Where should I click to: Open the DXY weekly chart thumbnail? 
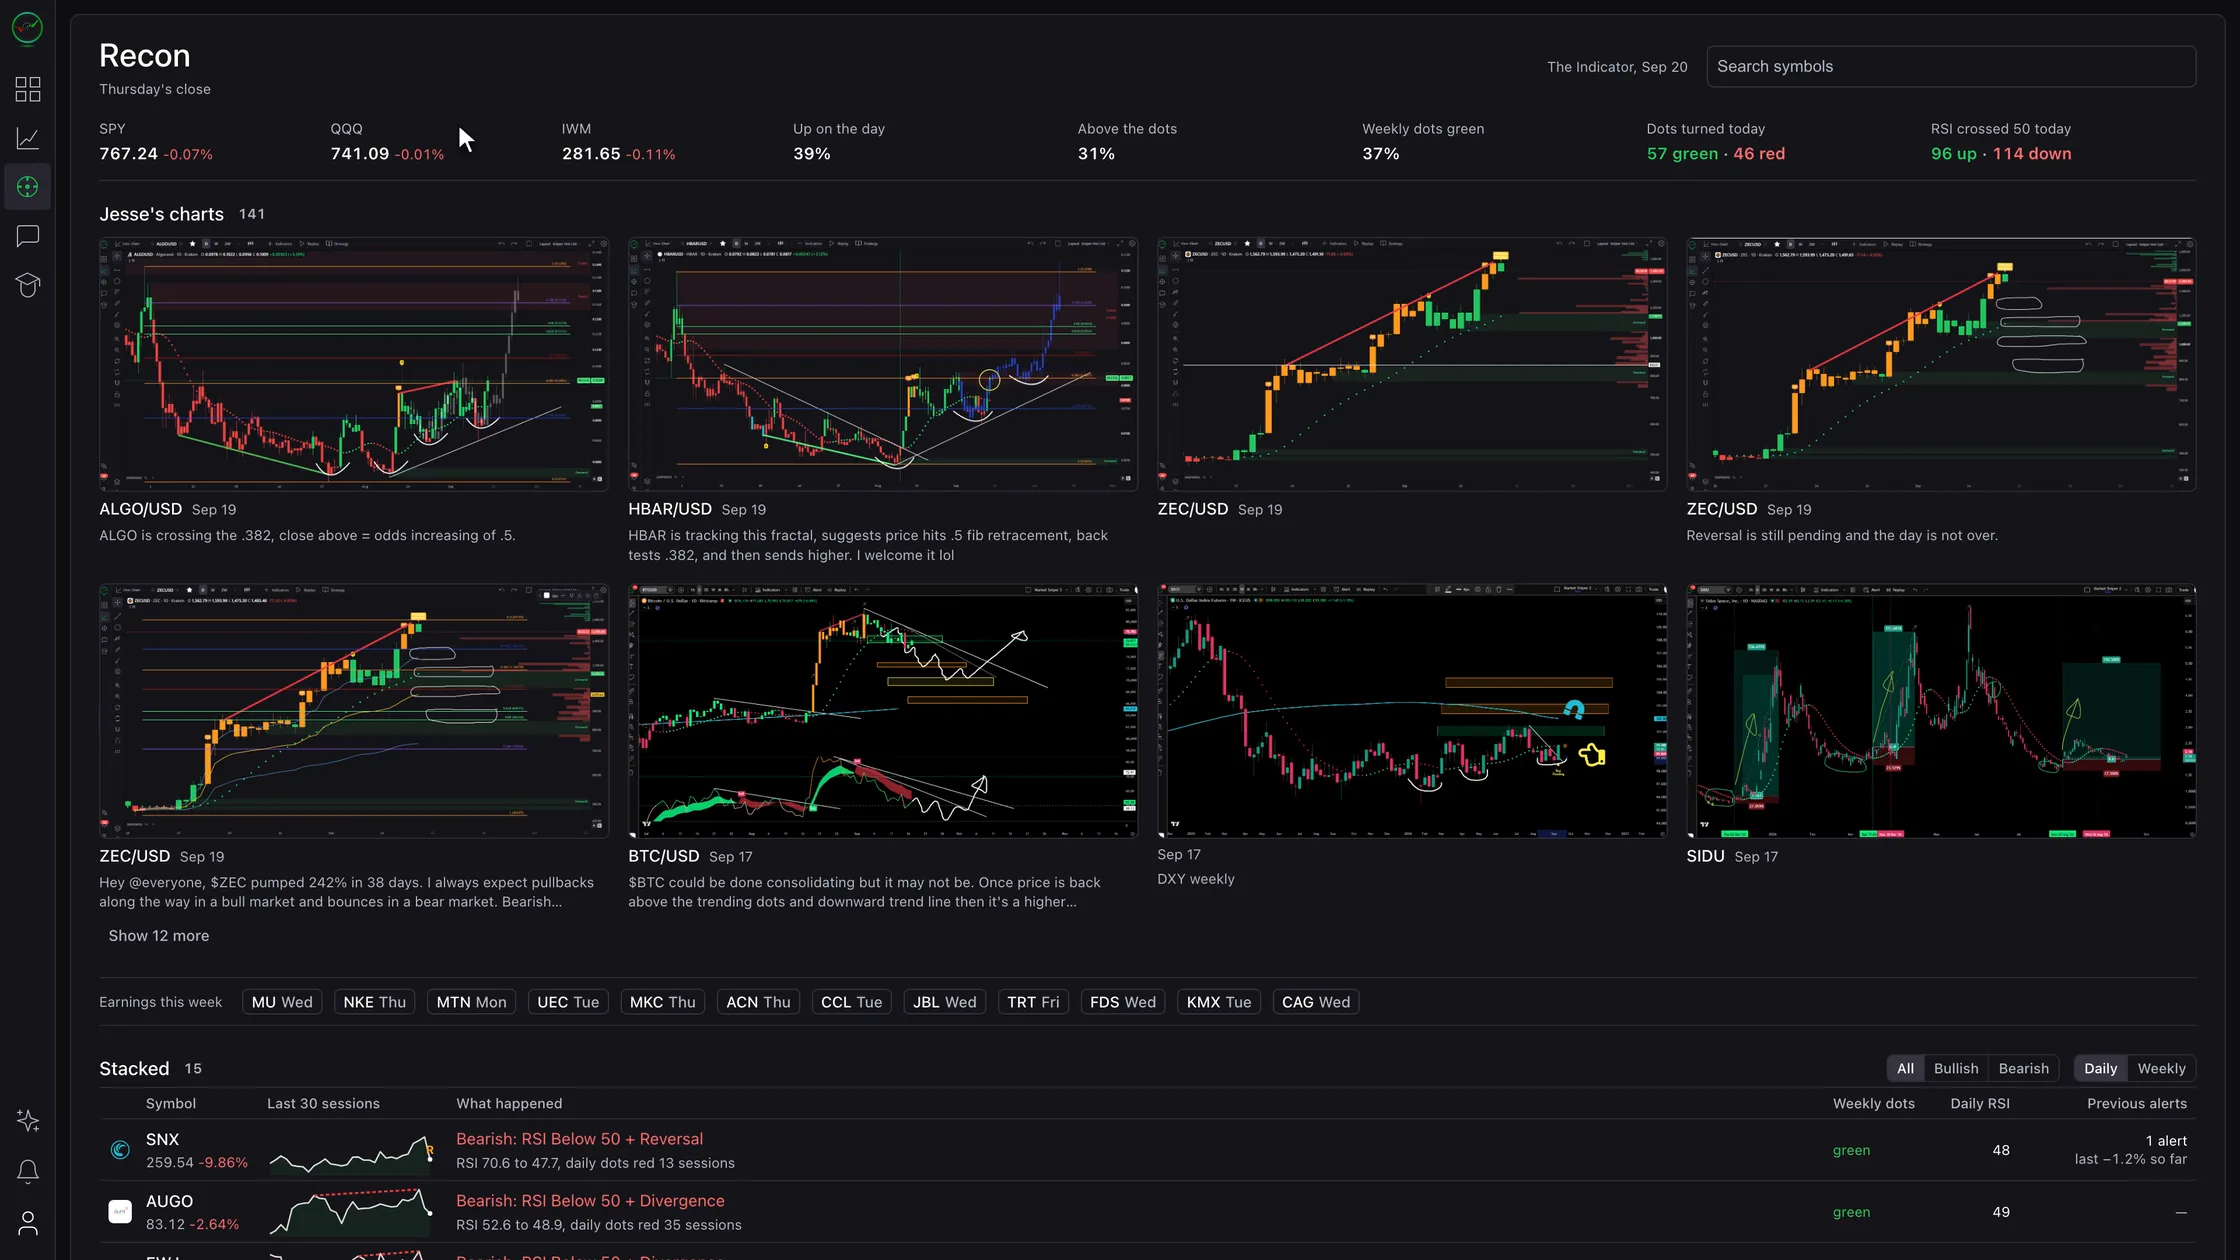1412,711
